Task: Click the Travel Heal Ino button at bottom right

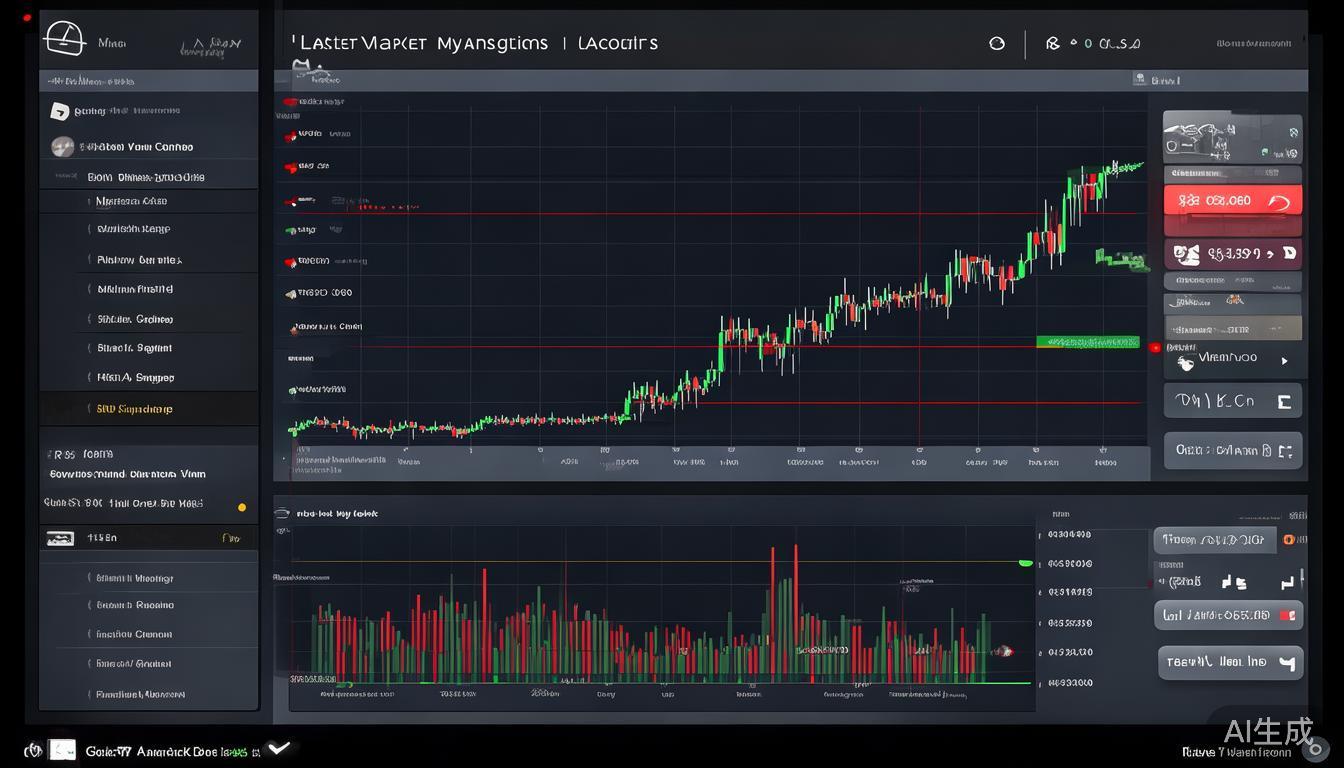Action: [x=1230, y=661]
